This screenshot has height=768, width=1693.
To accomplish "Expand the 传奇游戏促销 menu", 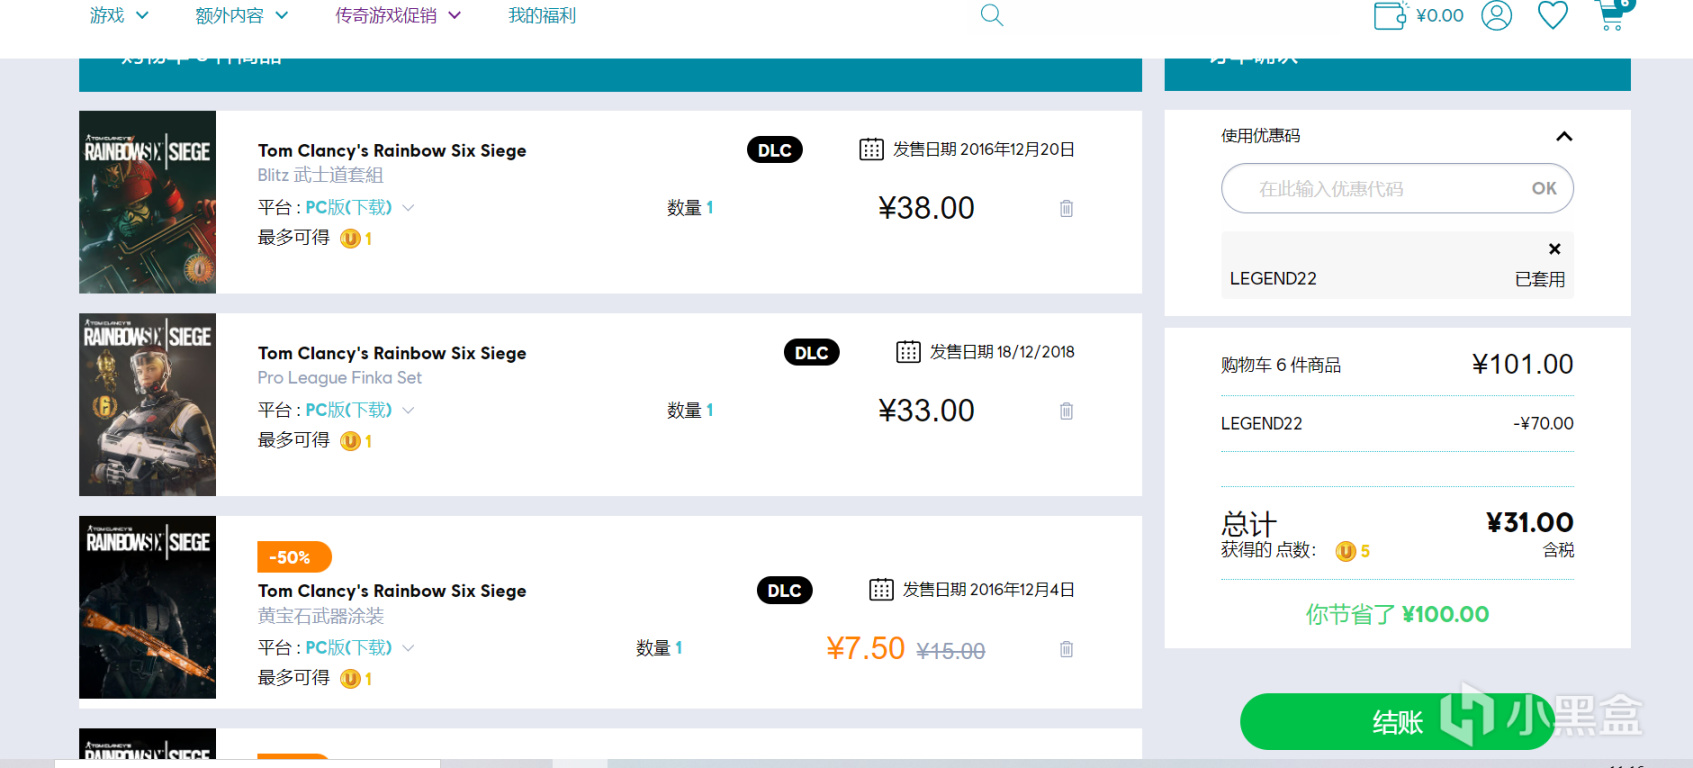I will click(x=398, y=15).
